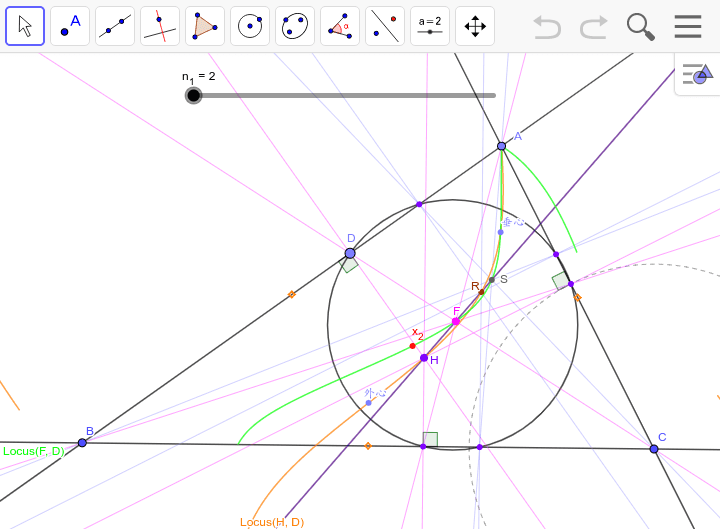Open the Style Bar toggle
Screen dimensions: 720x529
(x=698, y=74)
